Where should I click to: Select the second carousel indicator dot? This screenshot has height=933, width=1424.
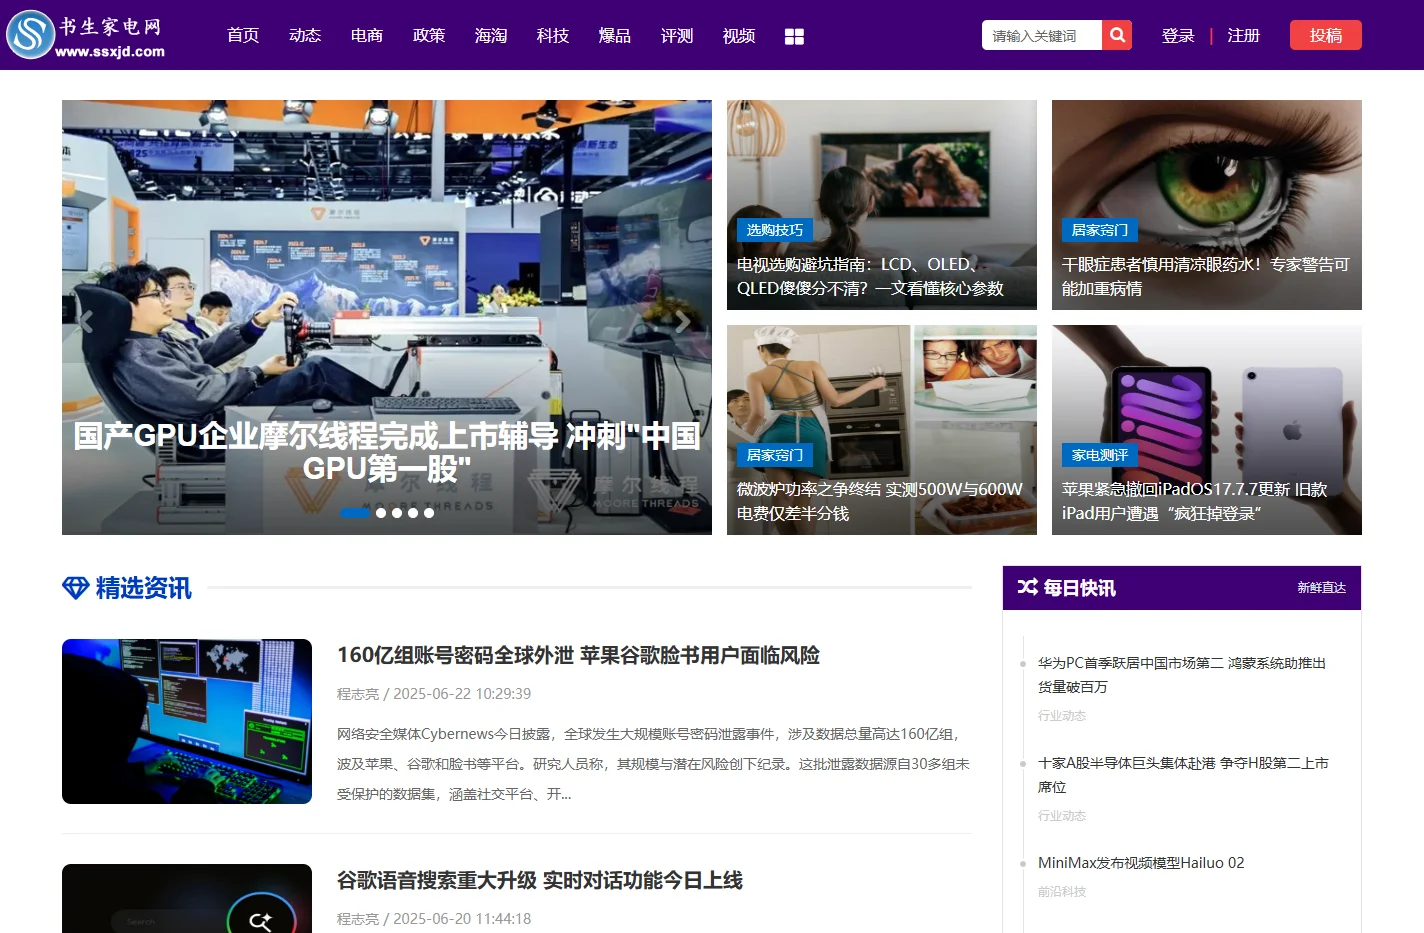[381, 512]
